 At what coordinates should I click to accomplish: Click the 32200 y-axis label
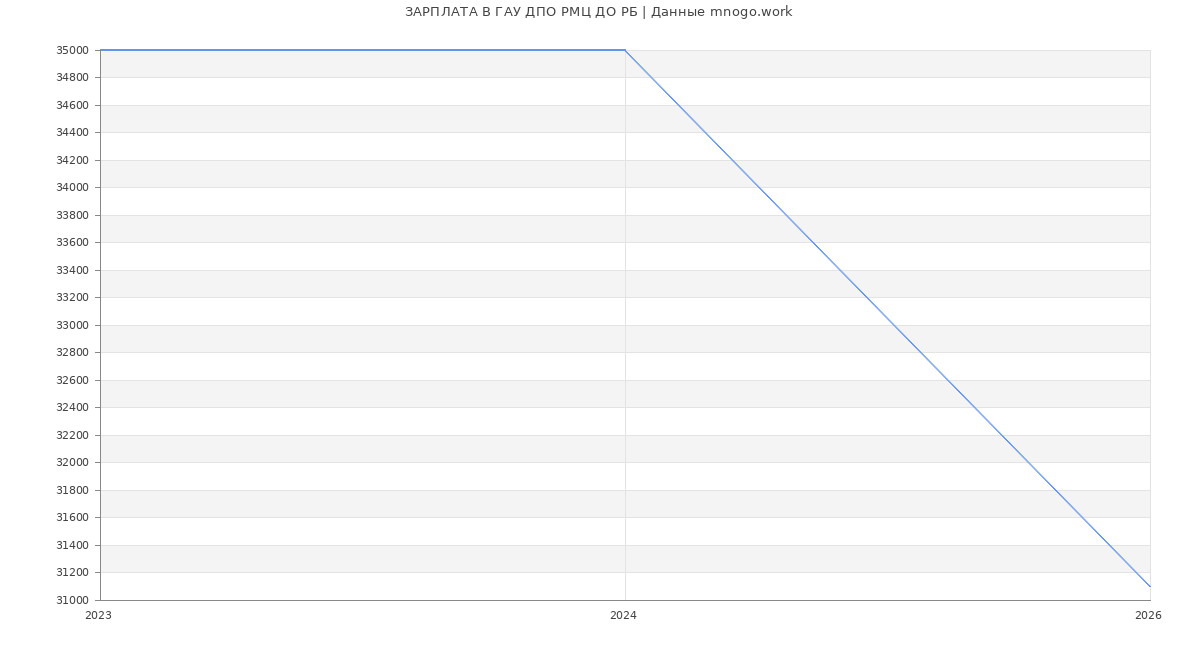(72, 435)
